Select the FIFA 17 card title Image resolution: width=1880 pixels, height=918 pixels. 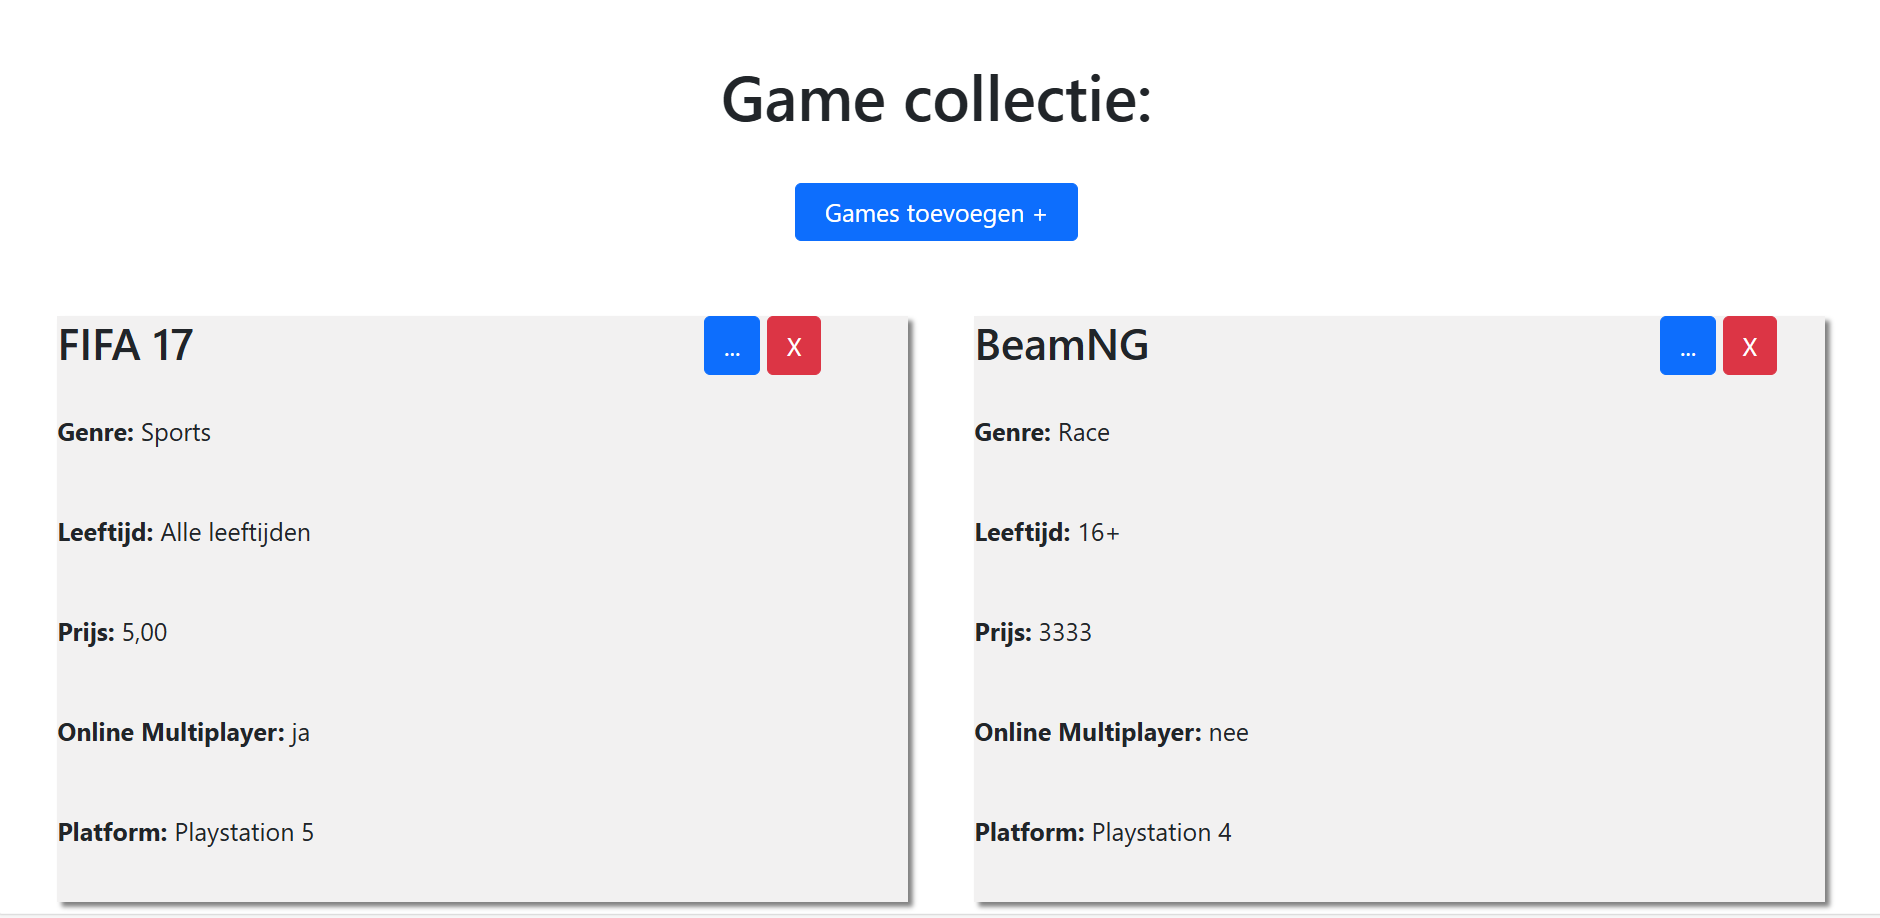click(x=126, y=346)
